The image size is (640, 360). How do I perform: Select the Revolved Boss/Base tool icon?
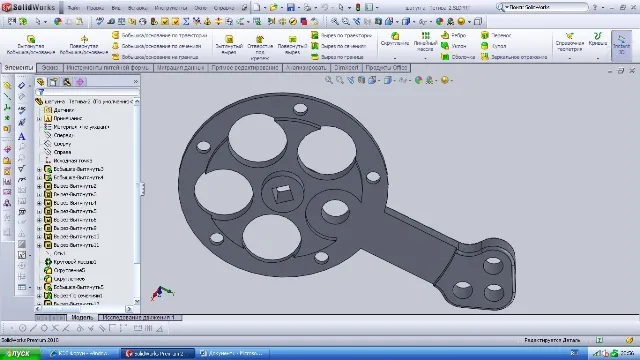84,39
